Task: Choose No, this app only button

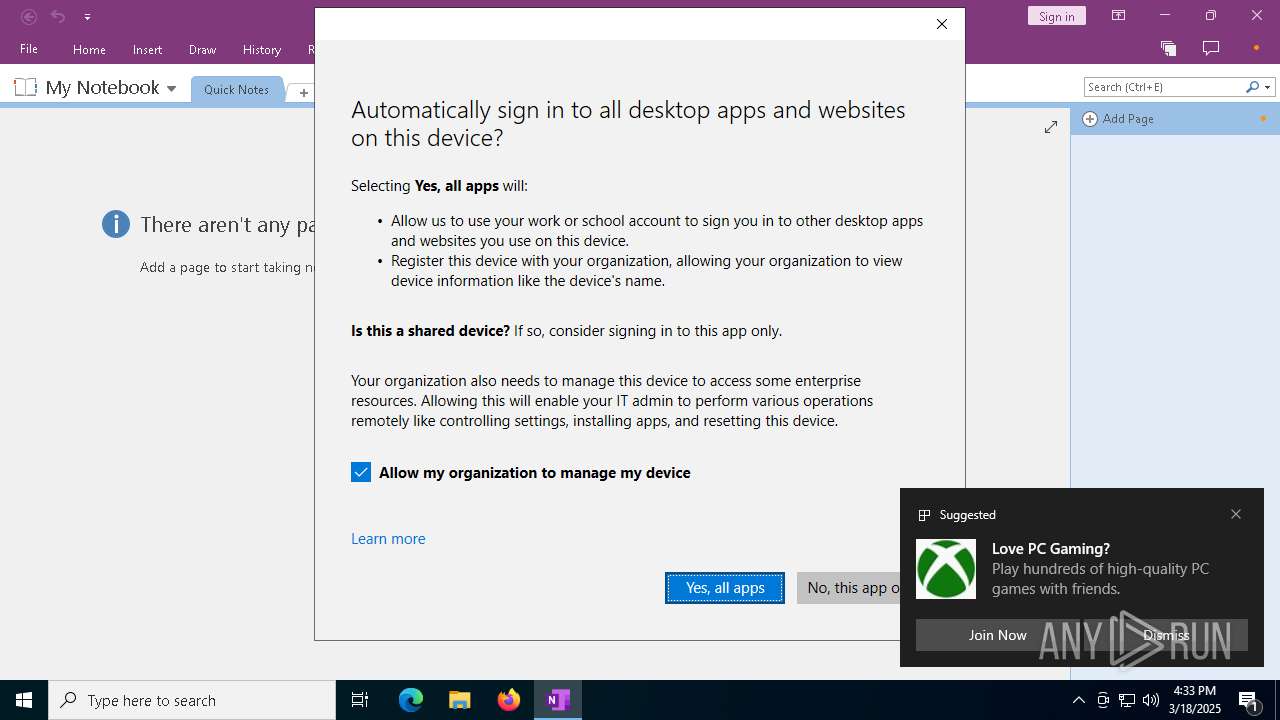Action: pos(849,588)
